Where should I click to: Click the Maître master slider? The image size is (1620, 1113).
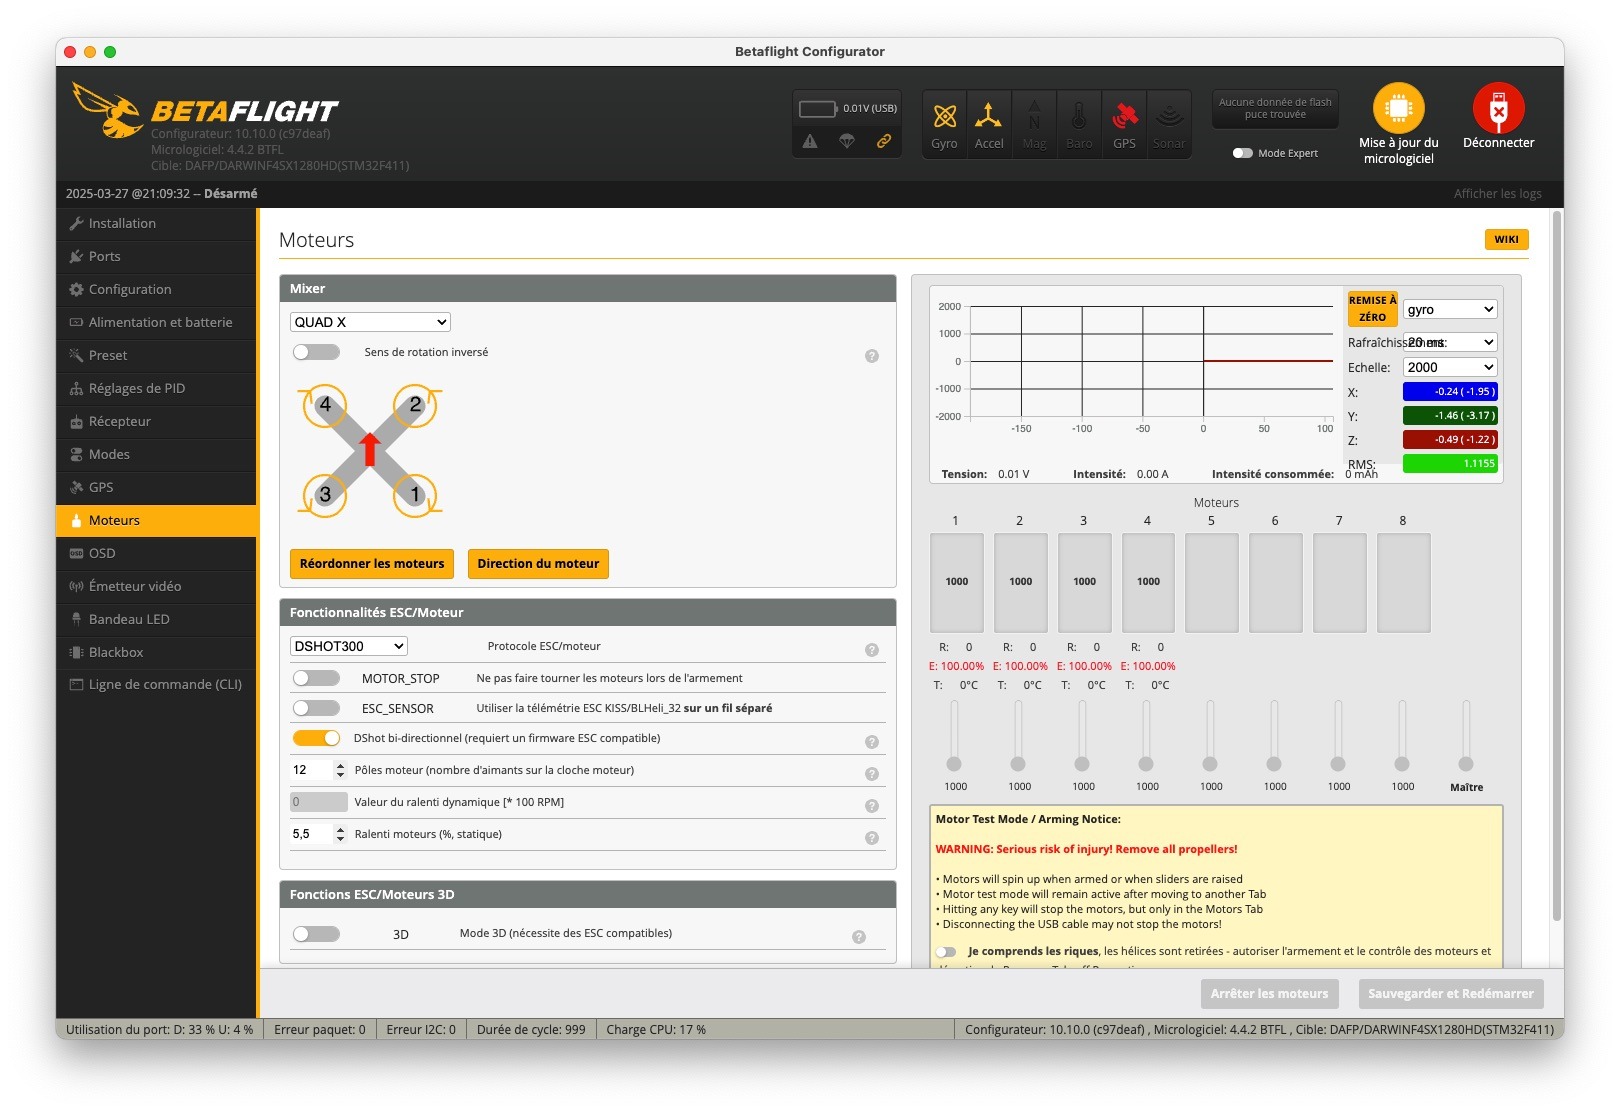point(1466,735)
